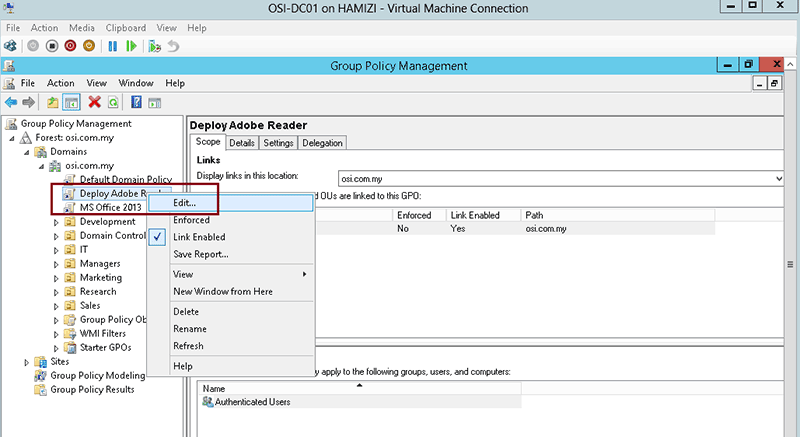Switch to the Delegation tab

point(322,143)
